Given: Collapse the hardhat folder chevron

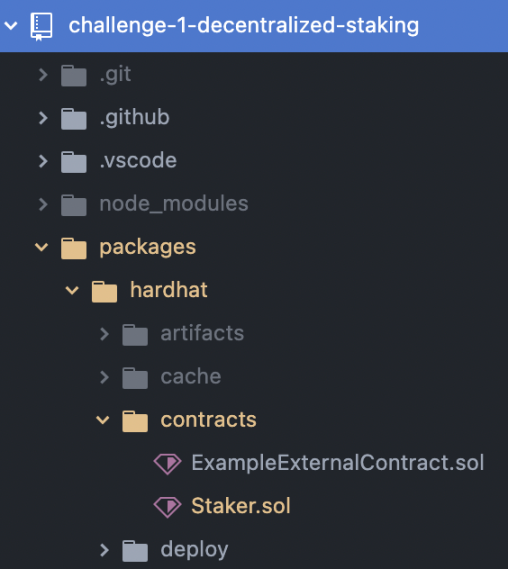Looking at the screenshot, I should [72, 290].
